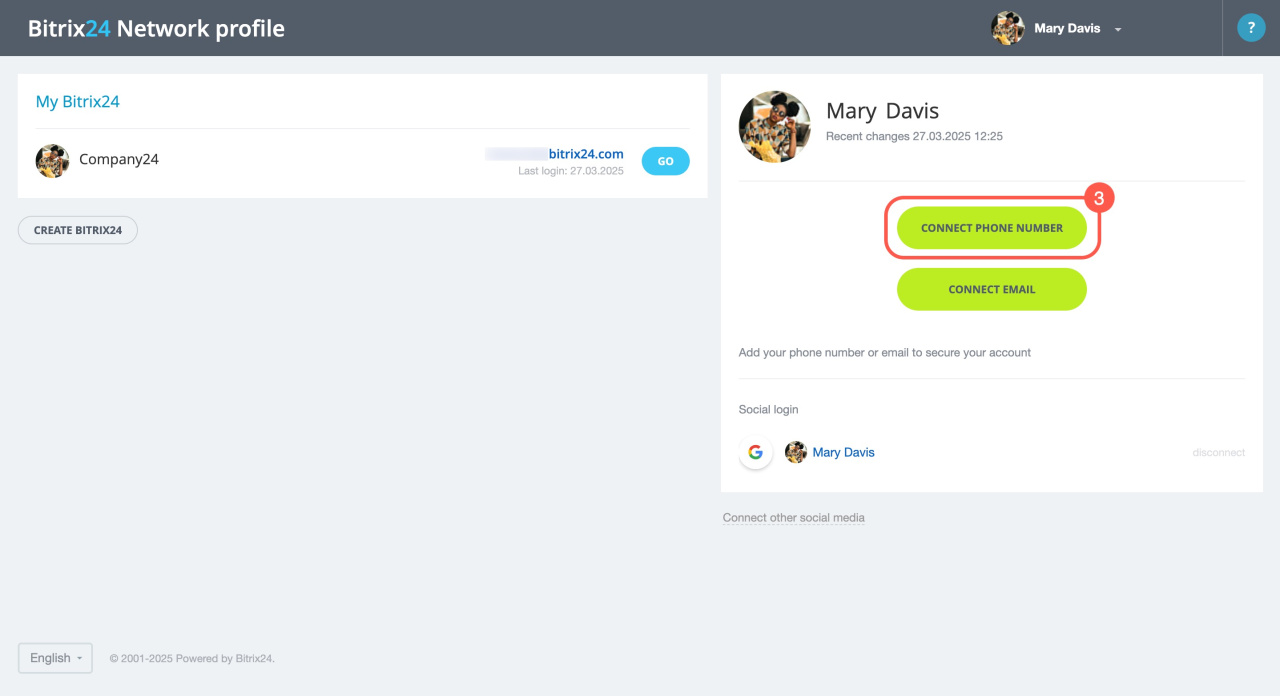
Task: Expand the Mary Davis user menu arrow
Action: [1118, 29]
